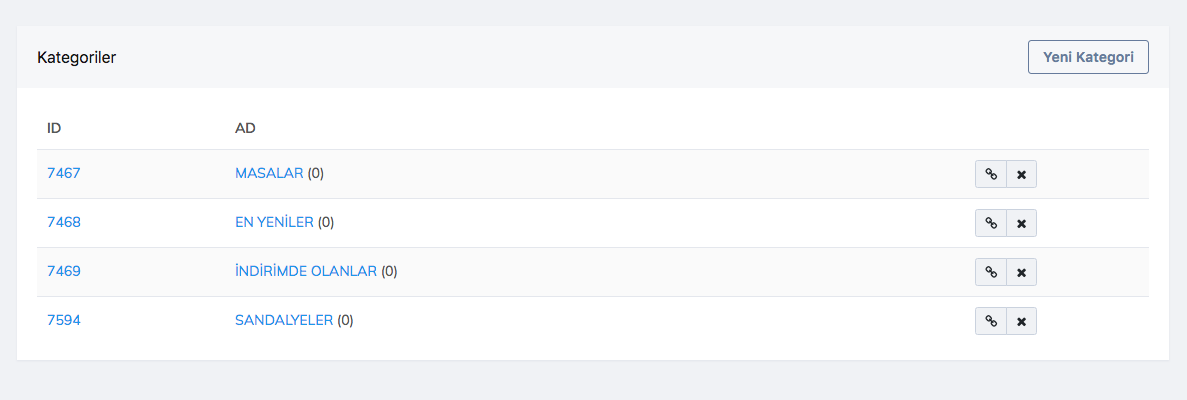
Task: Click category ID 7467
Action: click(x=64, y=173)
